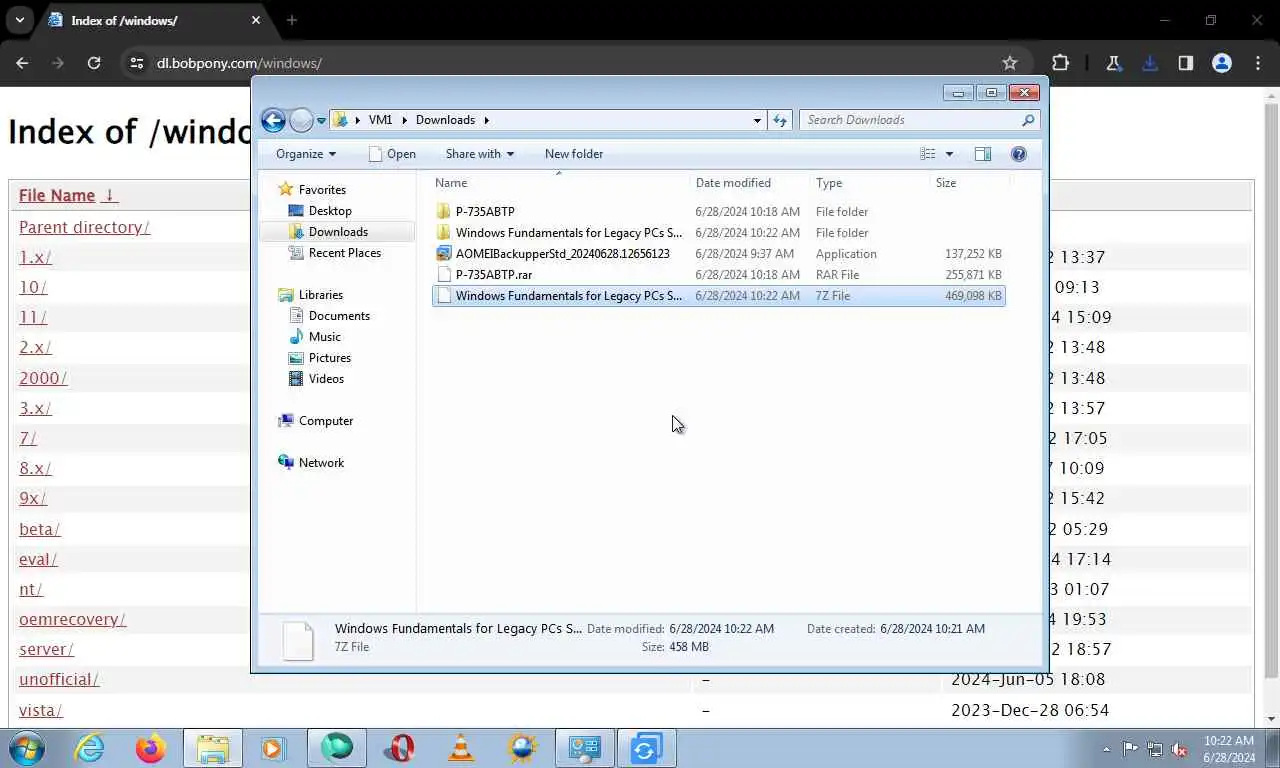Click the Explorer Forward arrow button
This screenshot has width=1280, height=768.
click(301, 120)
